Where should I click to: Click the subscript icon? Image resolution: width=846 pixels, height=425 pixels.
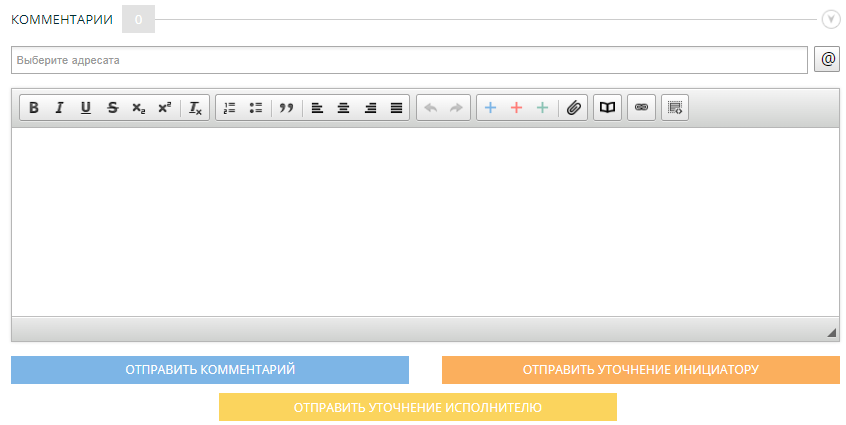tap(138, 108)
